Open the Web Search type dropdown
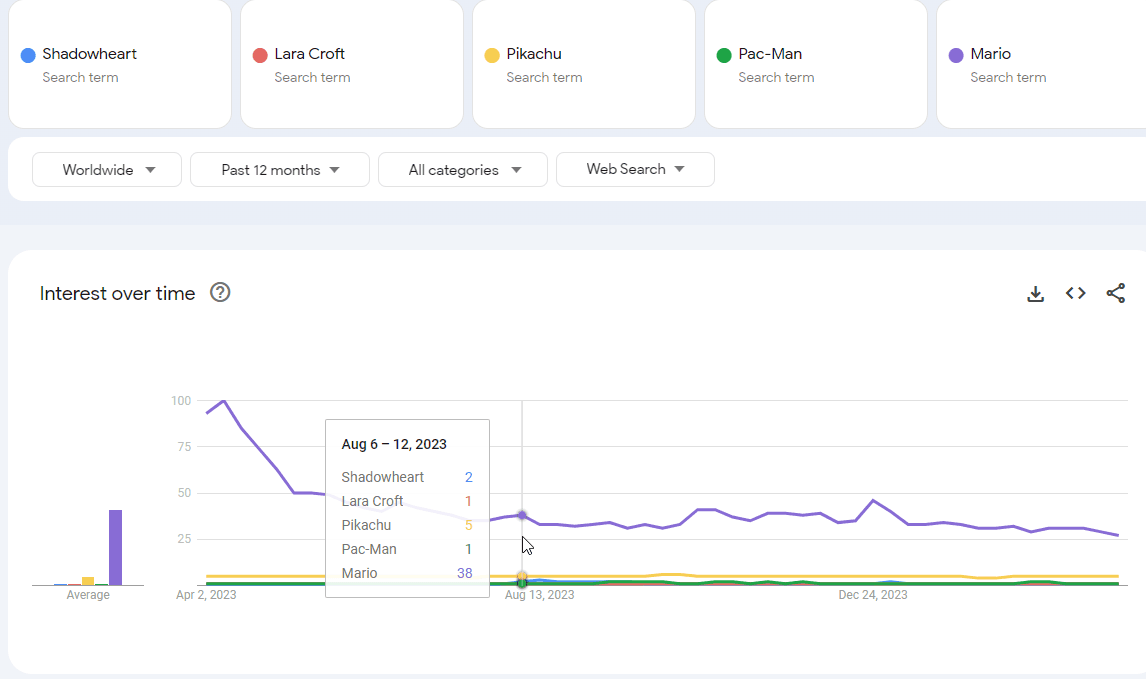This screenshot has width=1146, height=679. (x=635, y=170)
